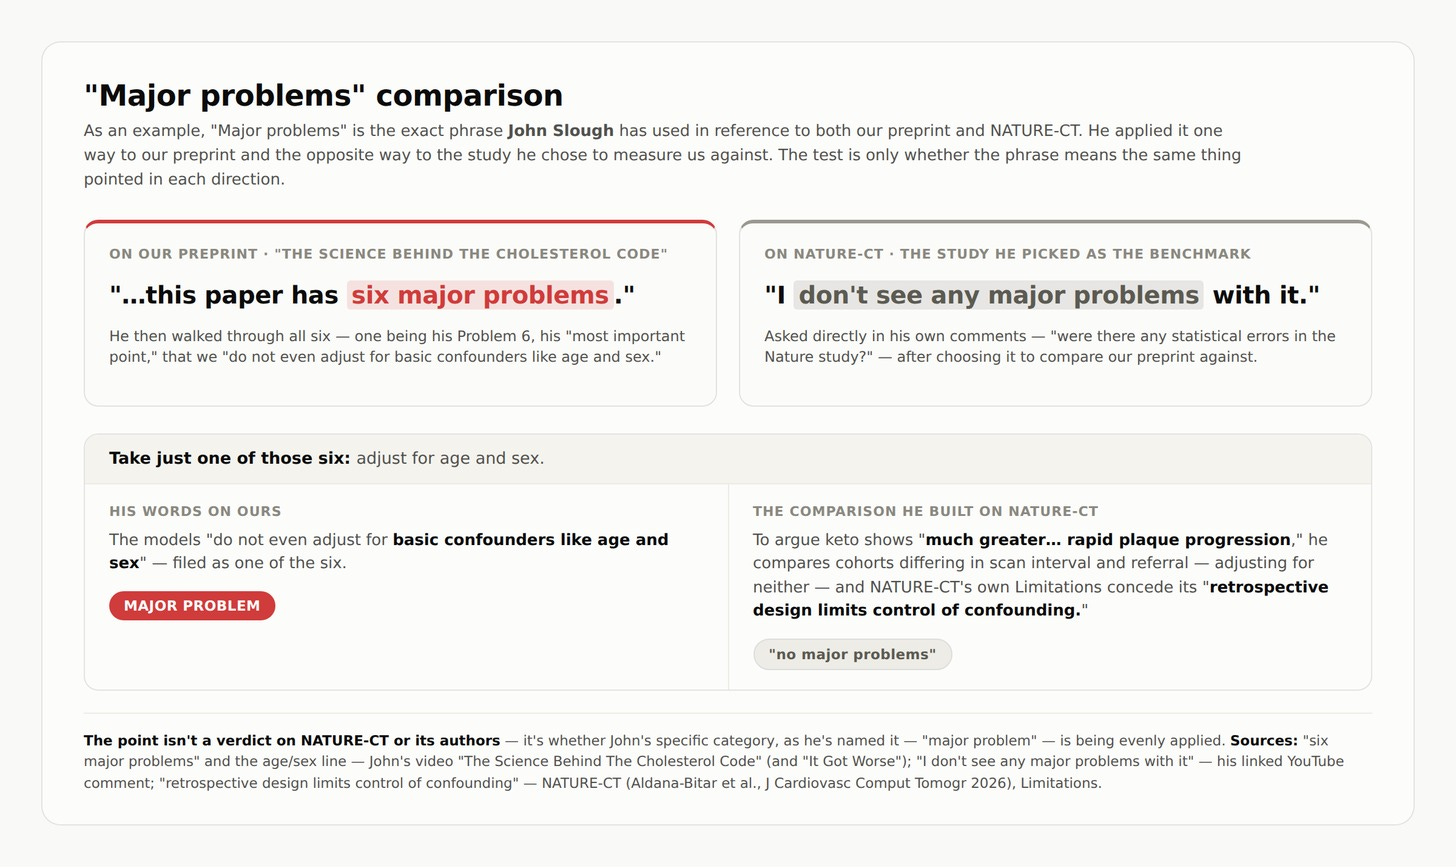Click "Take just one of those six" header
1456x868 pixels.
pos(229,458)
